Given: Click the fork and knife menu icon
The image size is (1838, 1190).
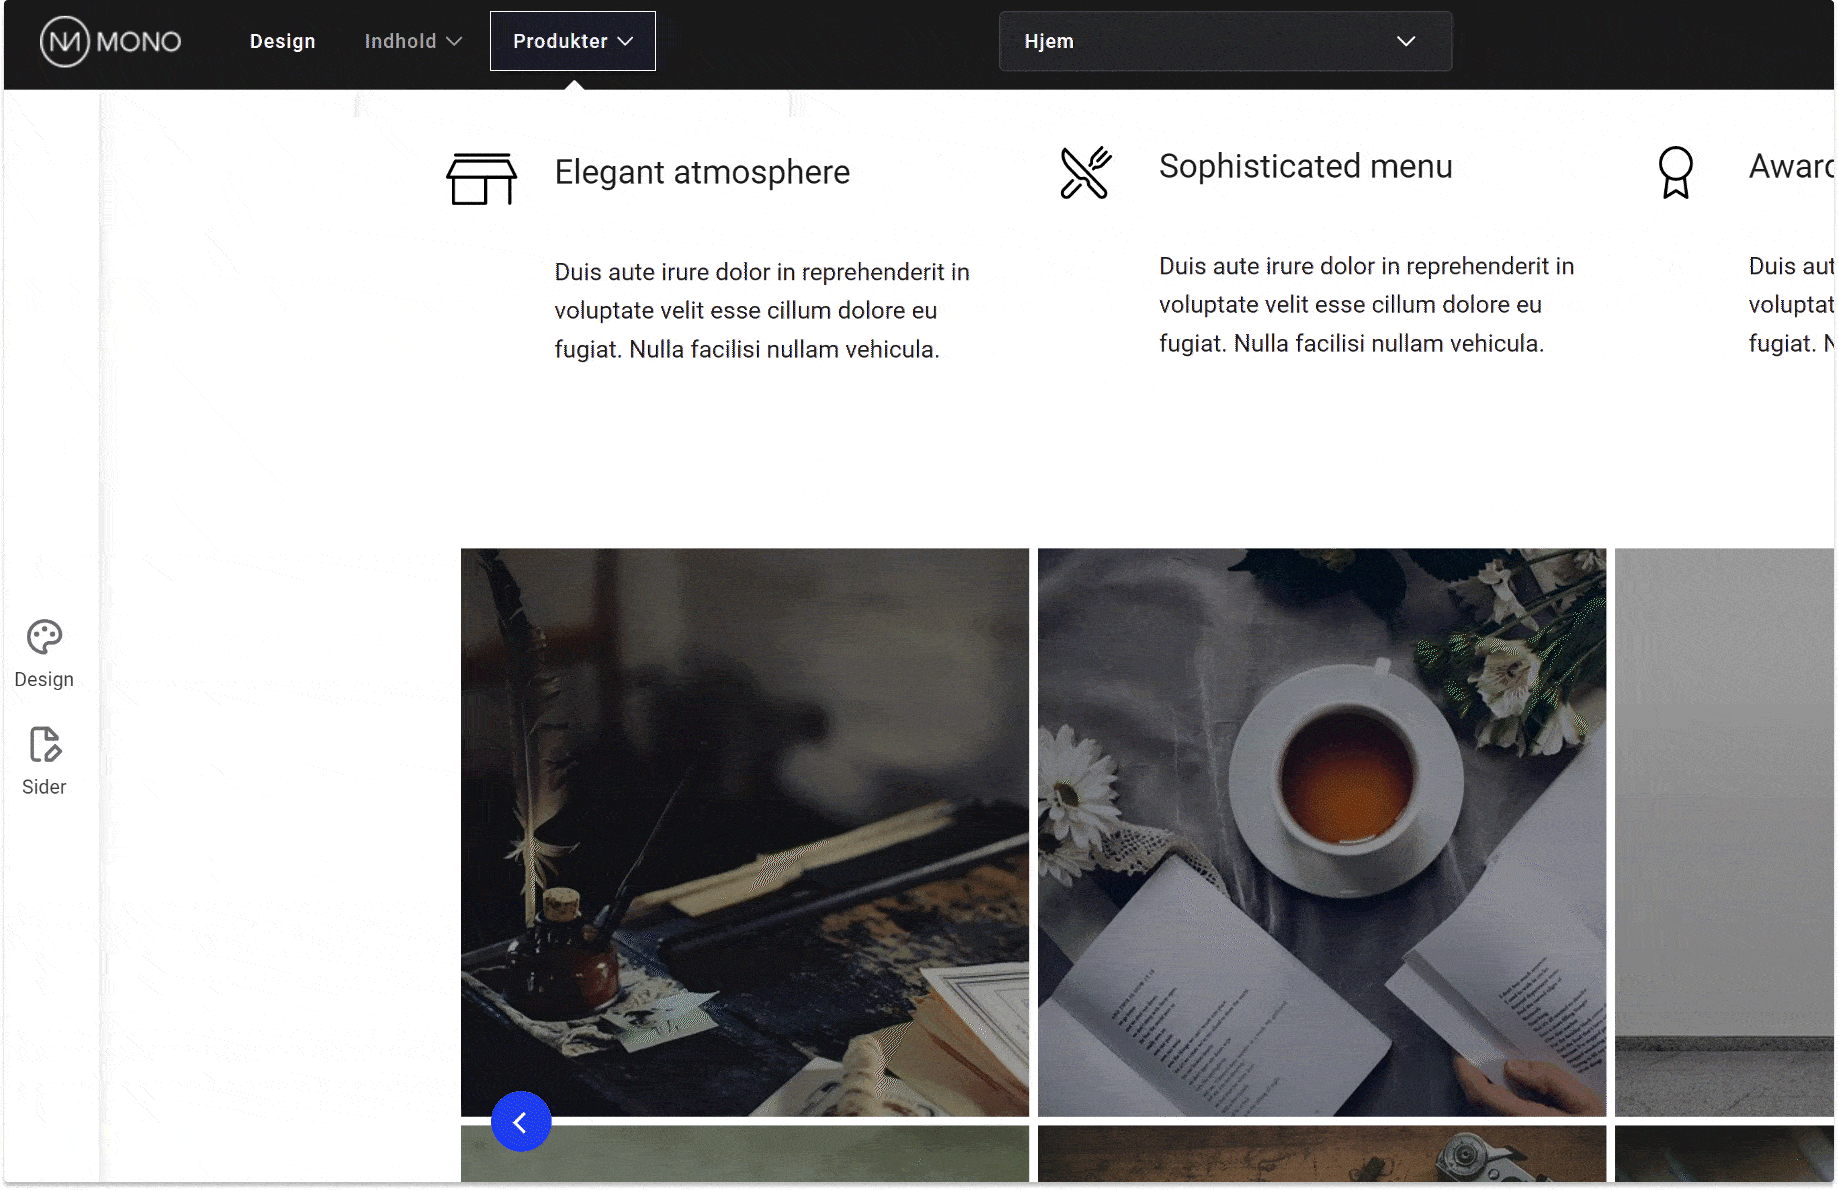Looking at the screenshot, I should tap(1085, 173).
